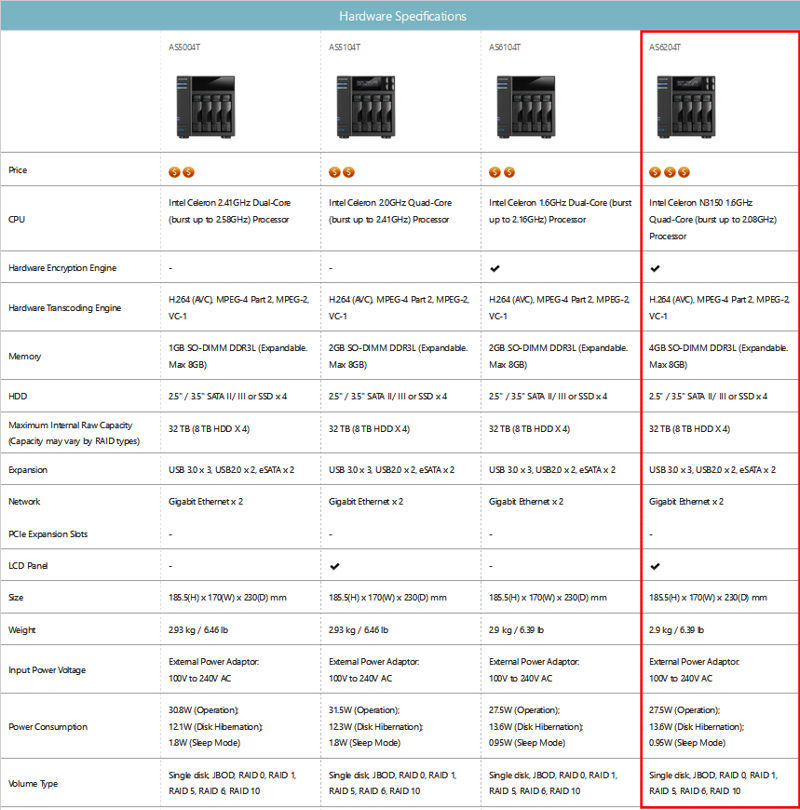Click AS6104T 32 TB capacity cell

529,429
